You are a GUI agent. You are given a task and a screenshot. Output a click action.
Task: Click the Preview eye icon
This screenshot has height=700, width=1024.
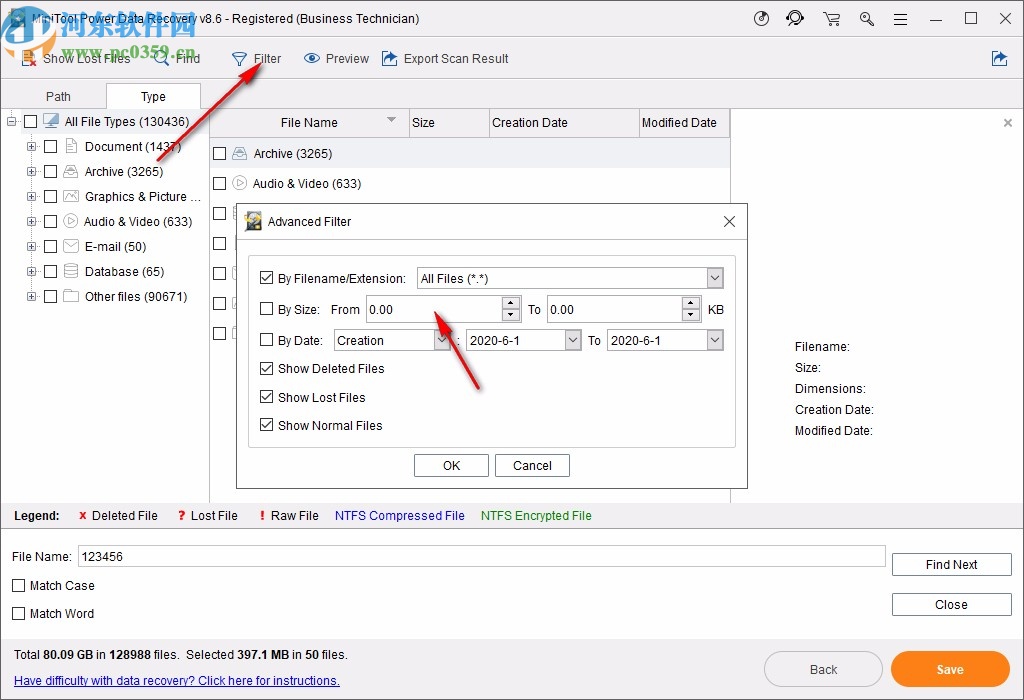[x=312, y=59]
